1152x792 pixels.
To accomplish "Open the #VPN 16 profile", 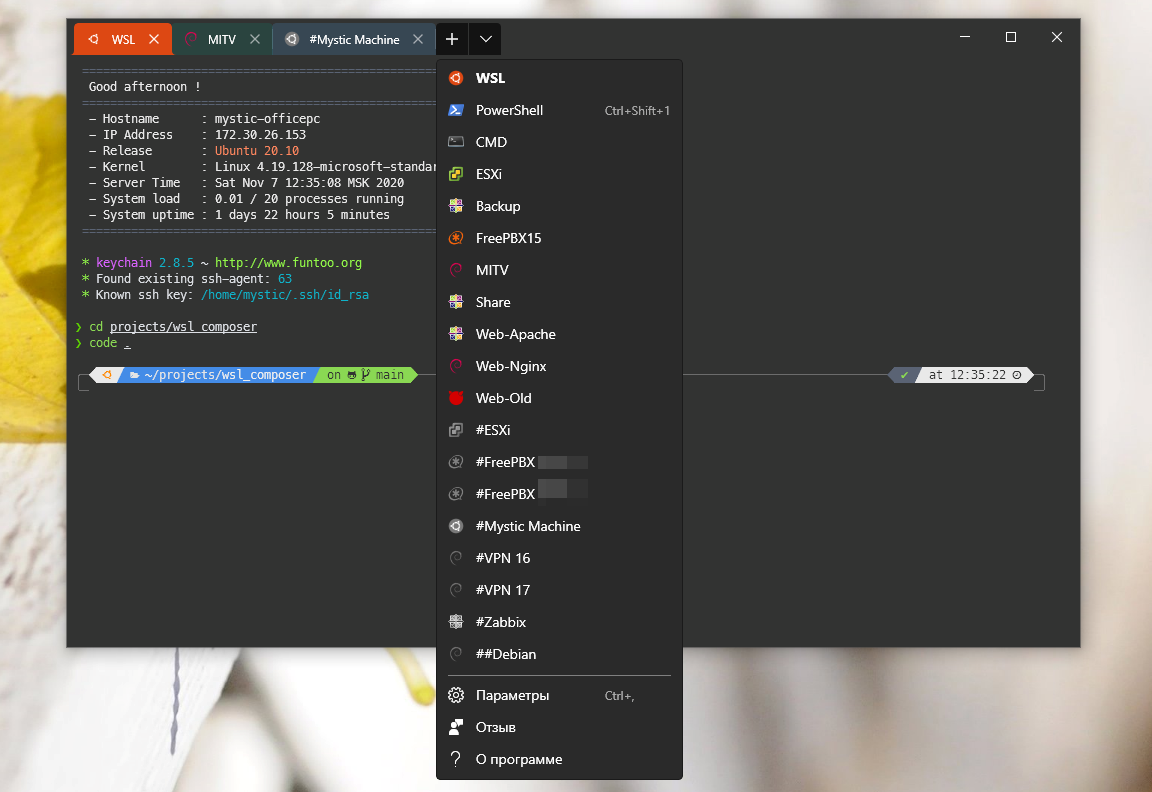I will [559, 558].
